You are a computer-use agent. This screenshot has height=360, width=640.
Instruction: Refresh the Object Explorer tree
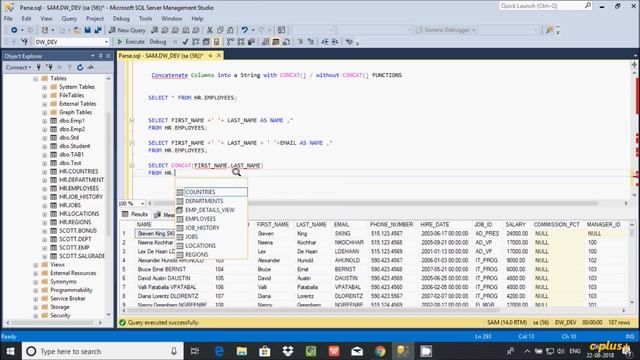(80, 67)
